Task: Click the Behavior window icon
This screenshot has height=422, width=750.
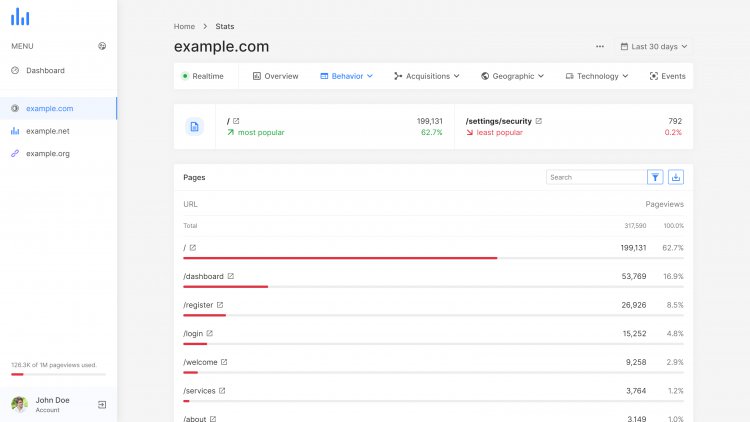Action: pyautogui.click(x=324, y=76)
